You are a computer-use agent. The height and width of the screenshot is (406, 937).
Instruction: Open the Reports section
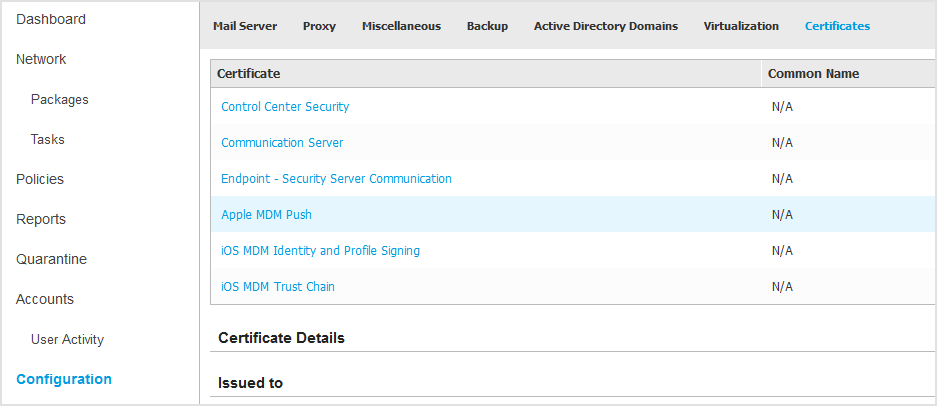click(41, 219)
